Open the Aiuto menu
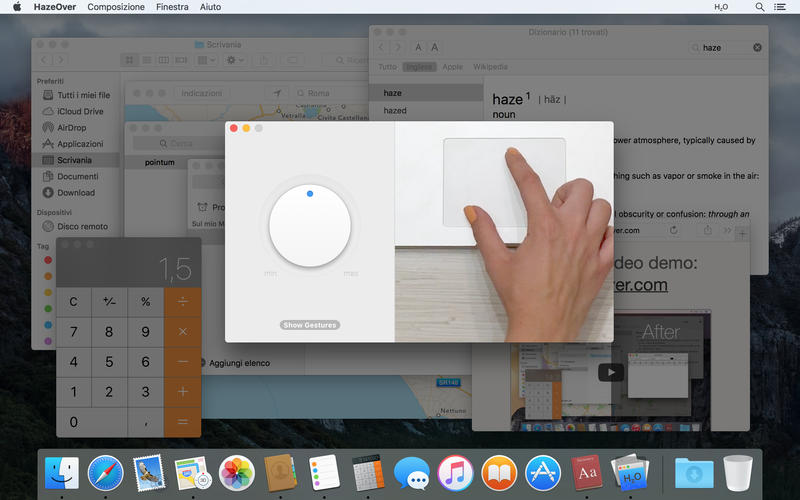800x500 pixels. (210, 7)
